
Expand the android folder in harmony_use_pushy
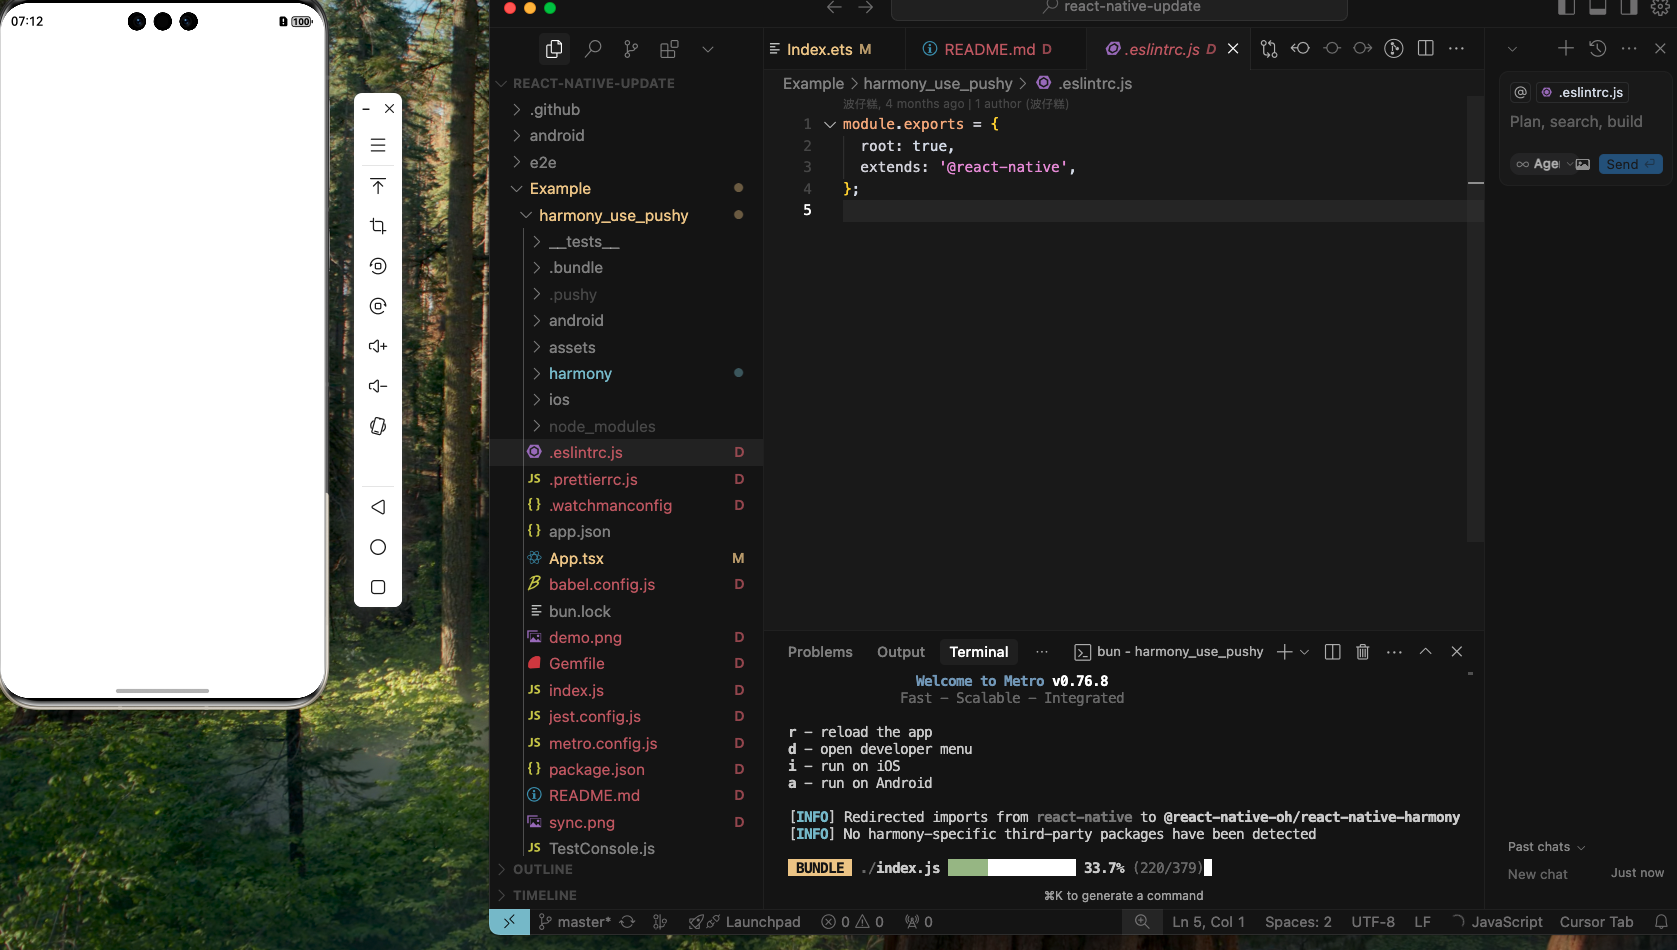(x=575, y=320)
